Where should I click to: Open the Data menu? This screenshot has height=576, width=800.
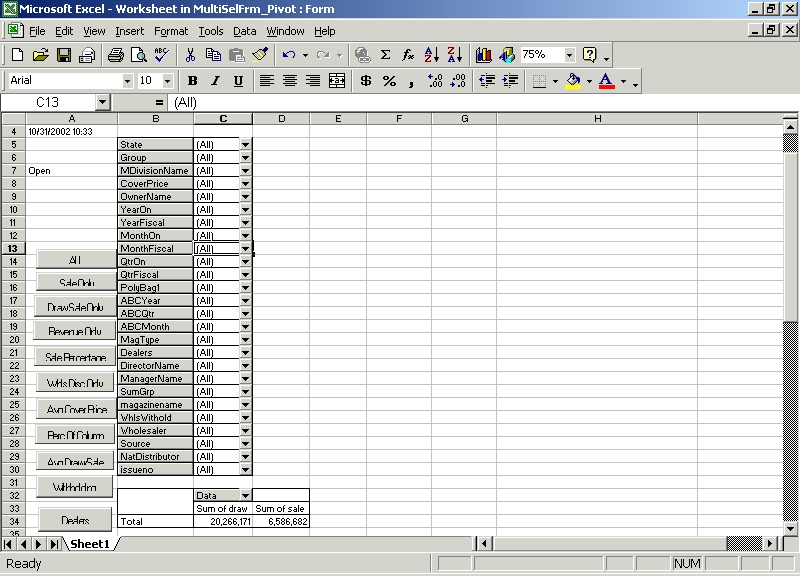[x=245, y=31]
